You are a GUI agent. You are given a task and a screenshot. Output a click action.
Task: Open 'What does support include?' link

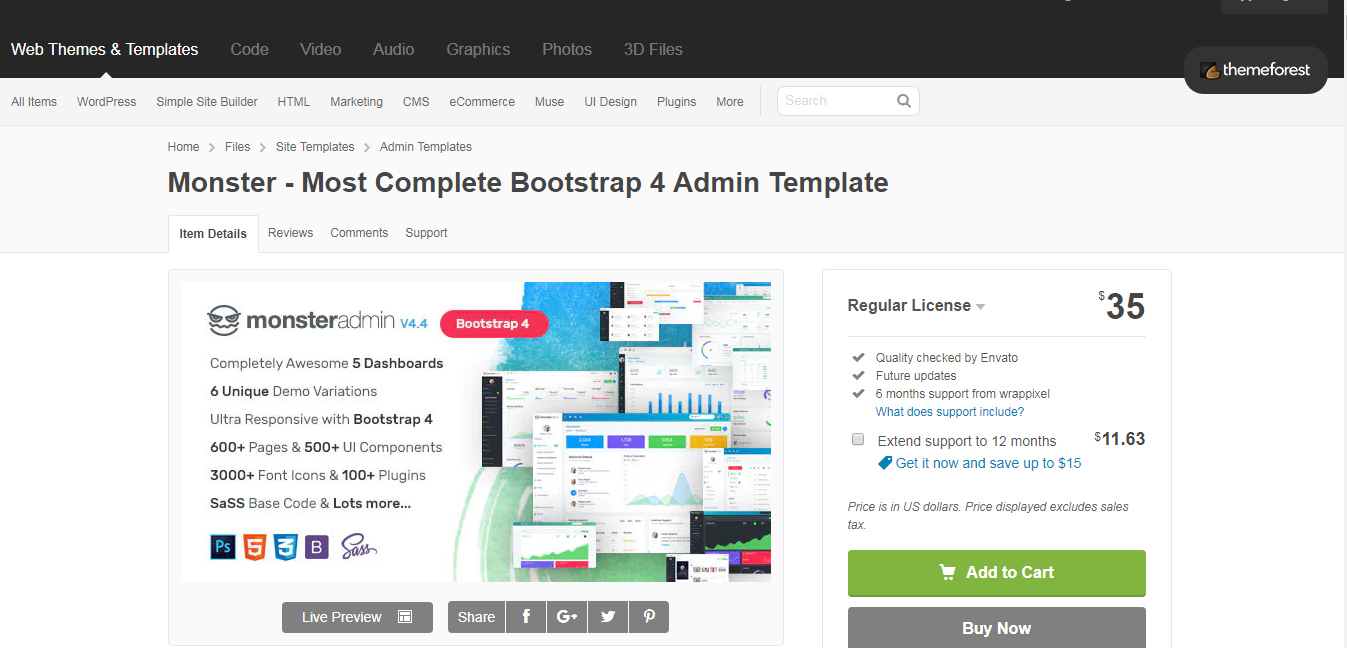tap(950, 412)
